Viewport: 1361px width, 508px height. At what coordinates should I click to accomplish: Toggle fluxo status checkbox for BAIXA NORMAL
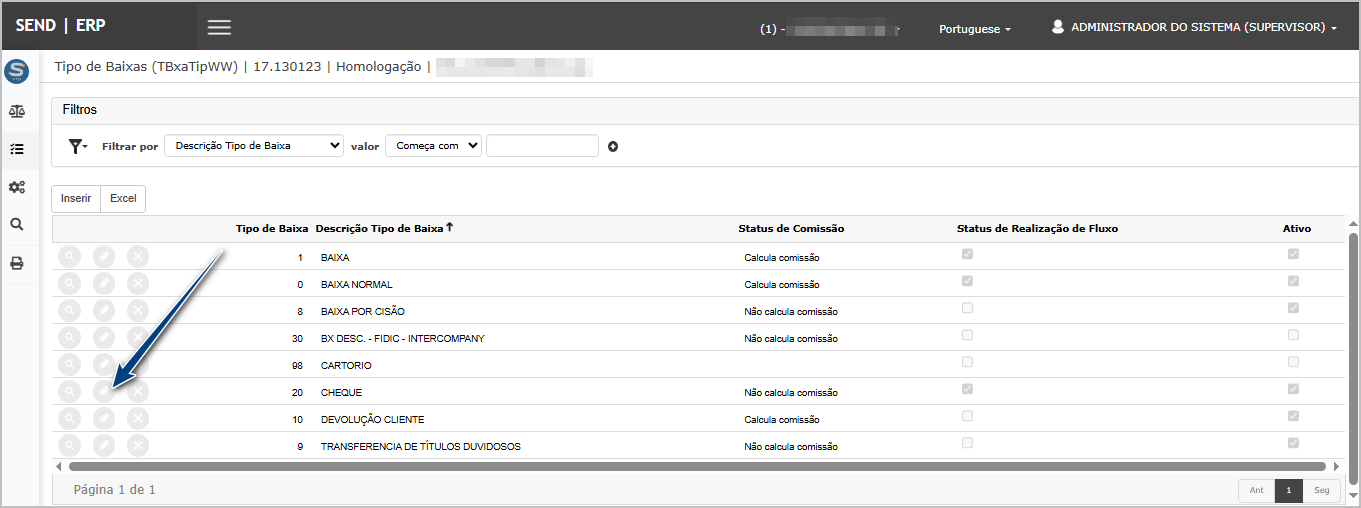coord(966,281)
